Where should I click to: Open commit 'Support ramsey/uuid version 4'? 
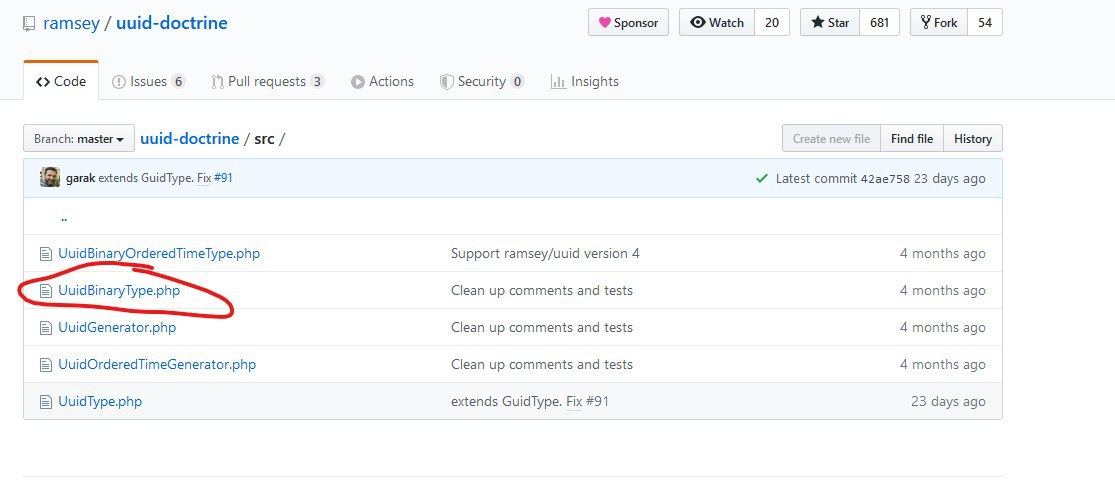click(545, 253)
